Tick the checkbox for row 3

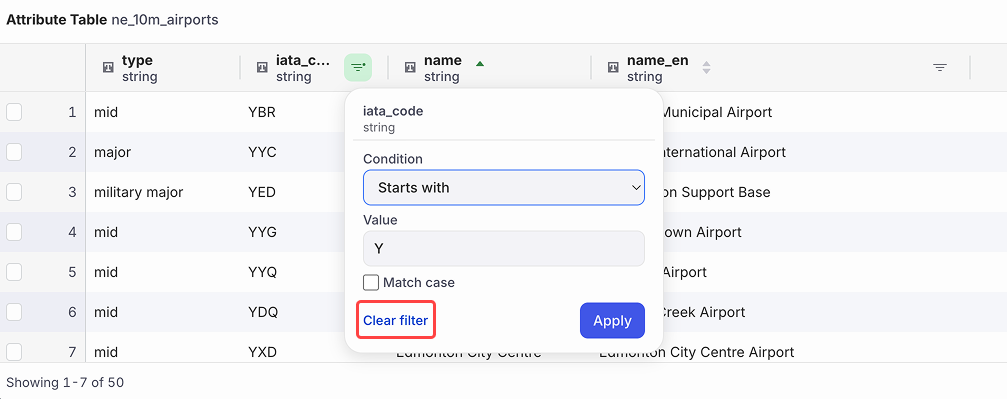[13, 192]
